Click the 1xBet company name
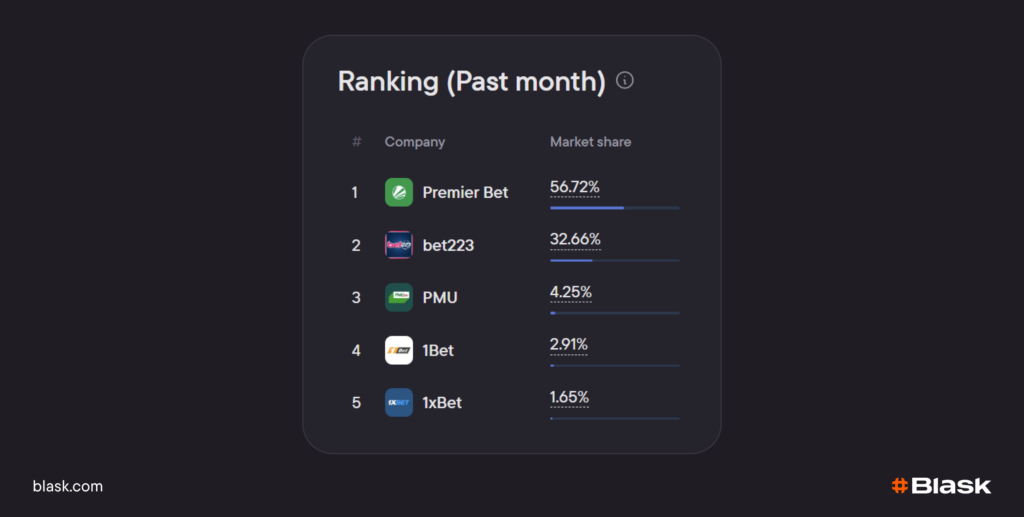The image size is (1024, 517). (x=442, y=402)
